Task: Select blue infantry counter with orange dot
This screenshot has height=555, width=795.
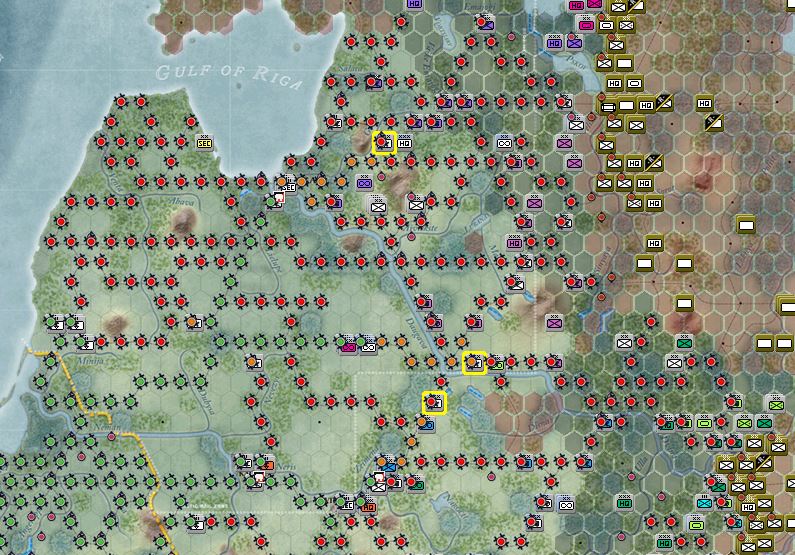Action: click(x=388, y=465)
